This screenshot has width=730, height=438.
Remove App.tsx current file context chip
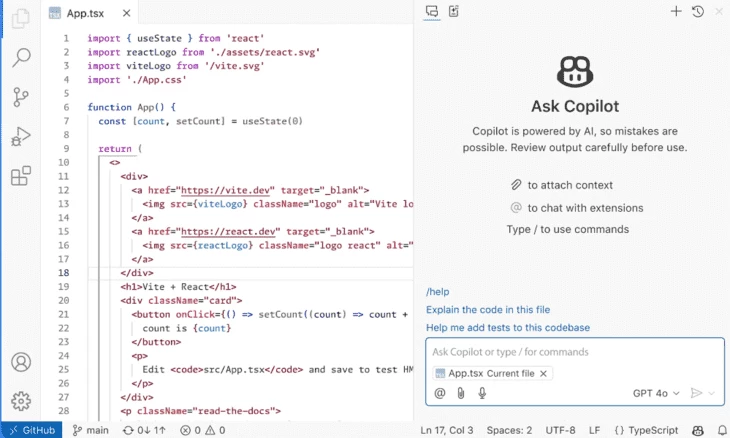543,373
